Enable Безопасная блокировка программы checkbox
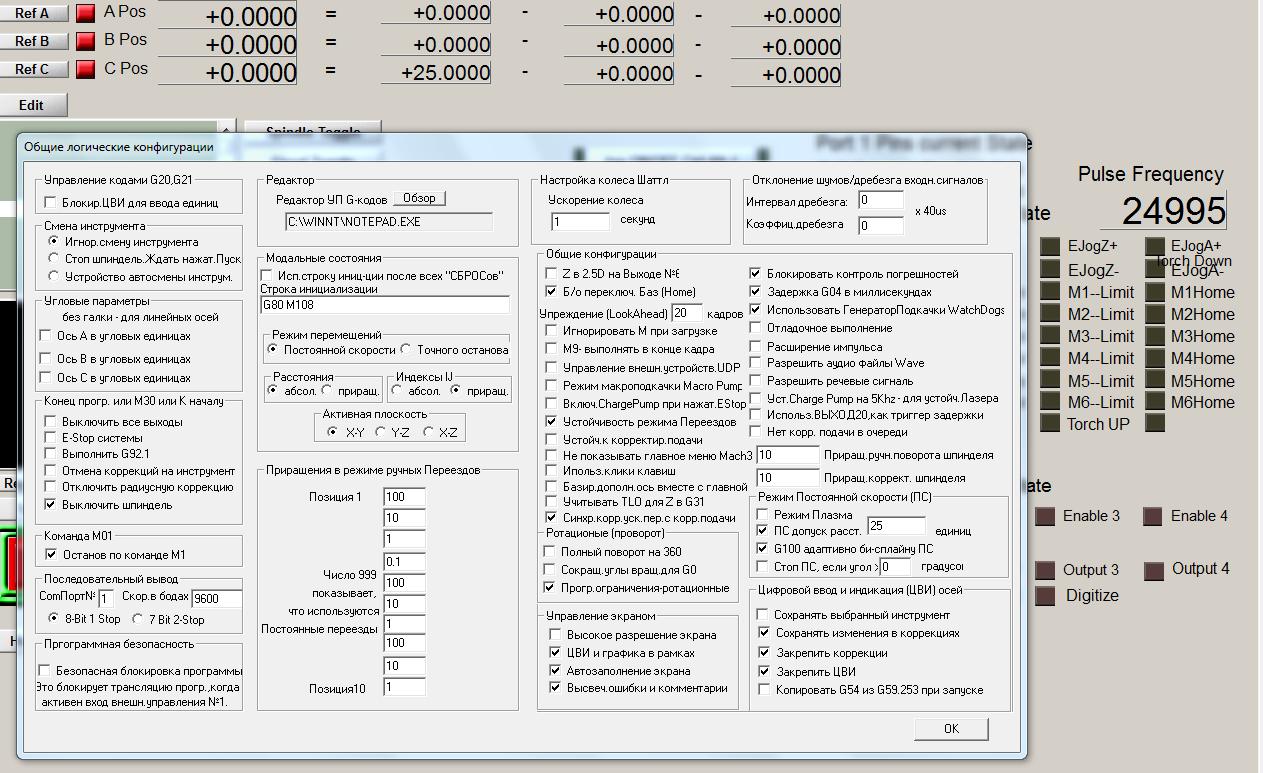Viewport: 1263px width, 773px height. [x=45, y=671]
